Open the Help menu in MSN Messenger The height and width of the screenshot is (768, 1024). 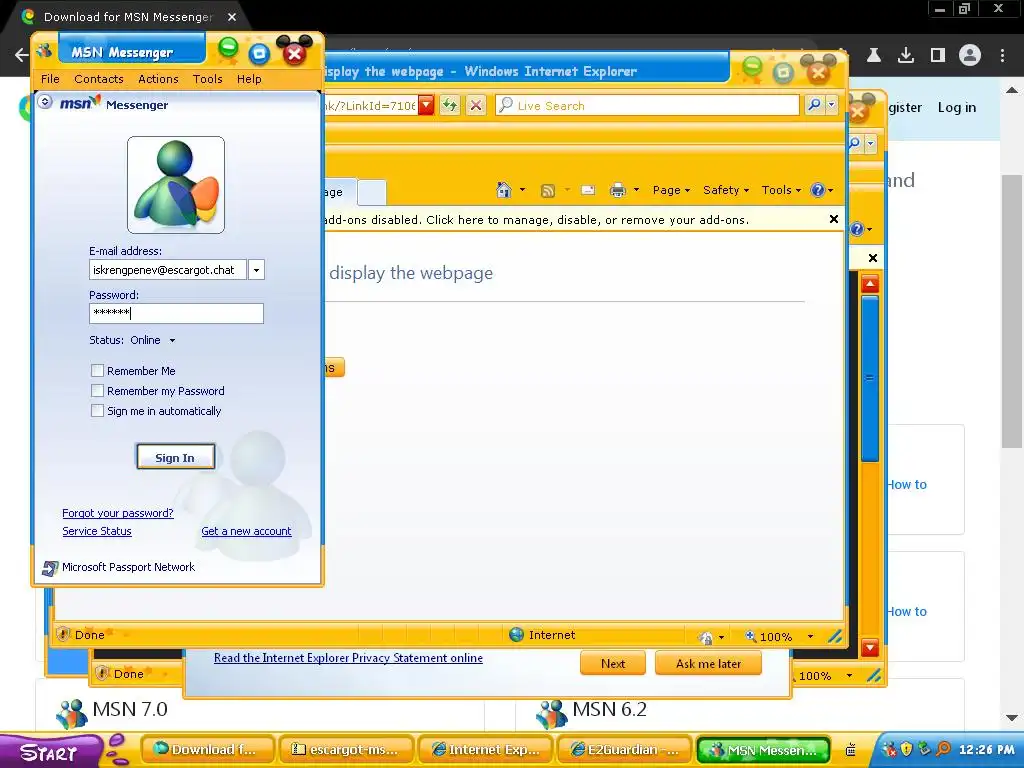[x=249, y=79]
